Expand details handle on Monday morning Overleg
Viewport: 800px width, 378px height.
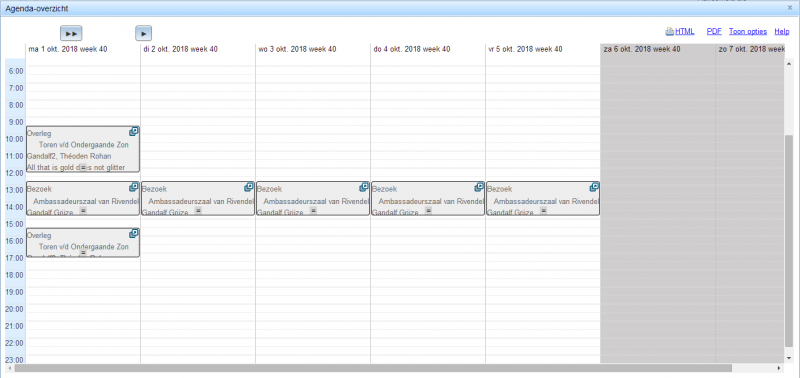coord(83,167)
